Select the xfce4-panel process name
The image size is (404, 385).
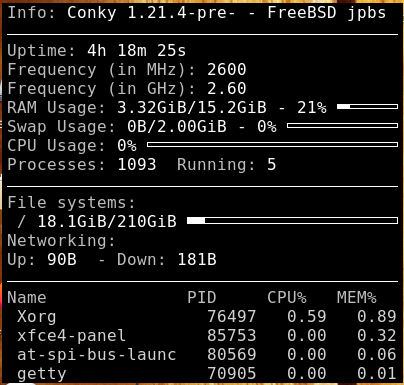71,336
